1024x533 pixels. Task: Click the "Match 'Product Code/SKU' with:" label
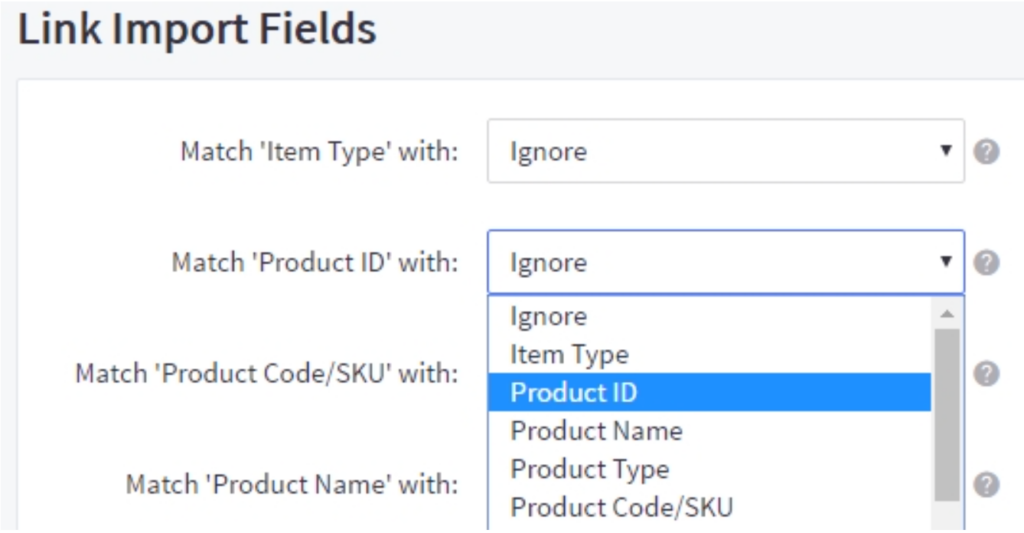click(267, 374)
